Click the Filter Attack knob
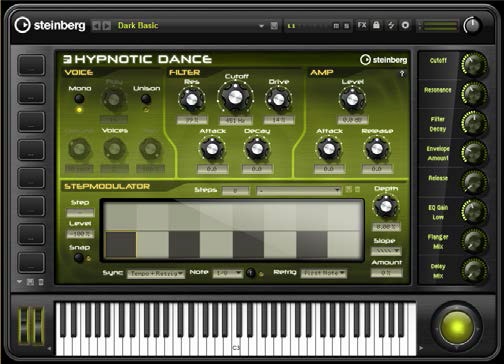Screen dimensions: 504x364 click(212, 149)
